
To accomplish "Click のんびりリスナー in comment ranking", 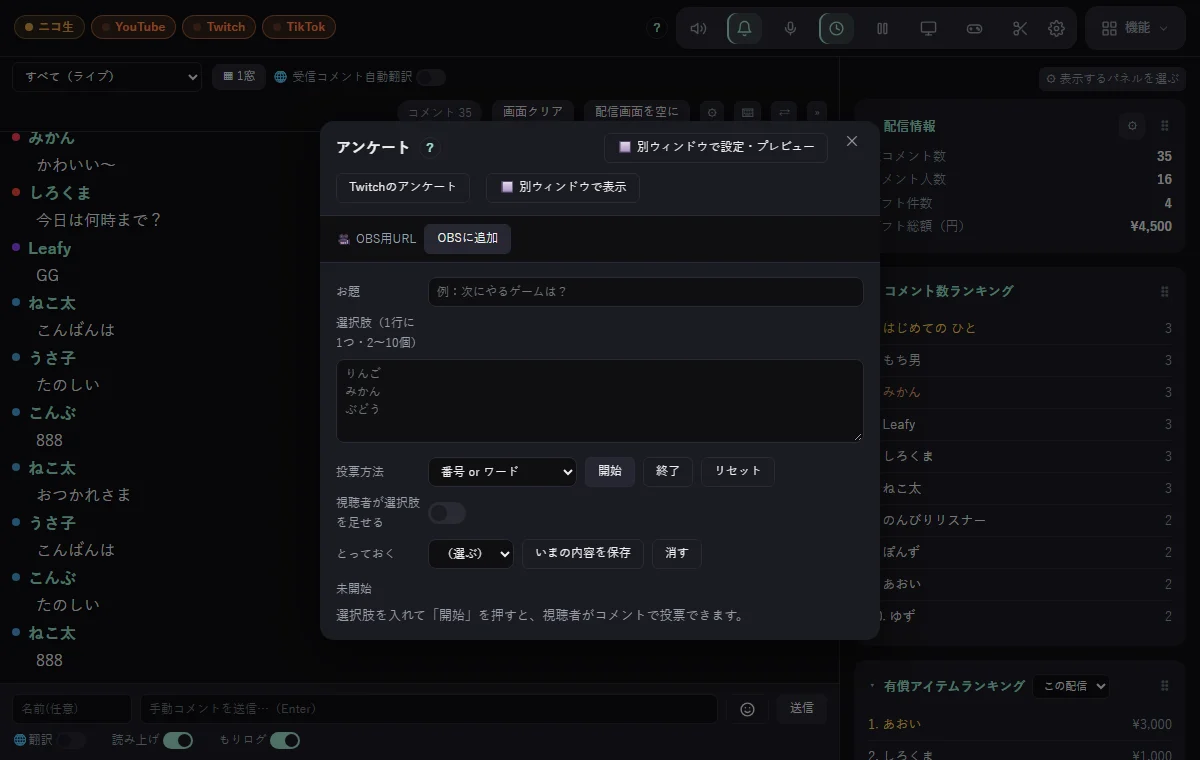I will [x=934, y=520].
